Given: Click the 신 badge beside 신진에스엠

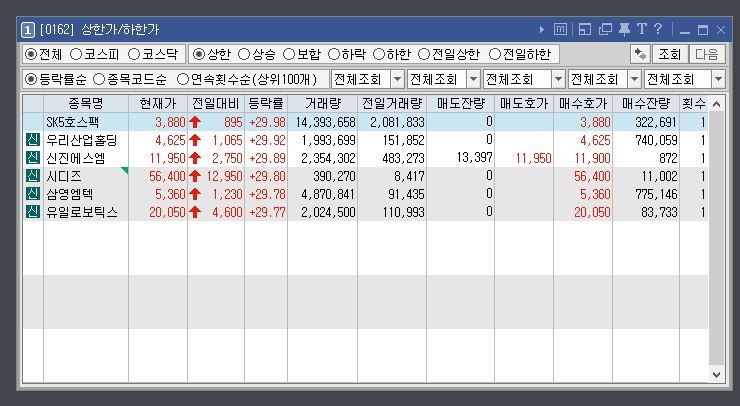Looking at the screenshot, I should pyautogui.click(x=33, y=158).
